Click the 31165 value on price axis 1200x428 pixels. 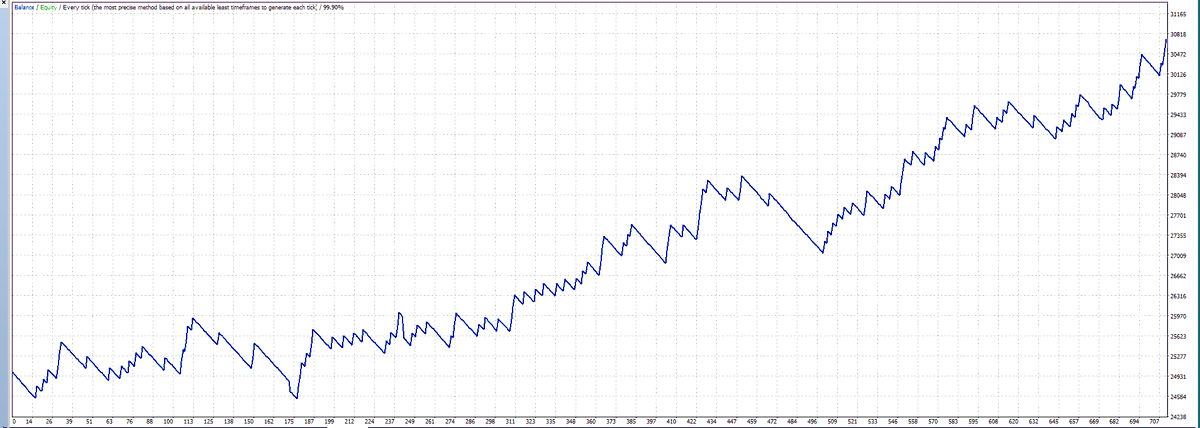pos(1176,14)
